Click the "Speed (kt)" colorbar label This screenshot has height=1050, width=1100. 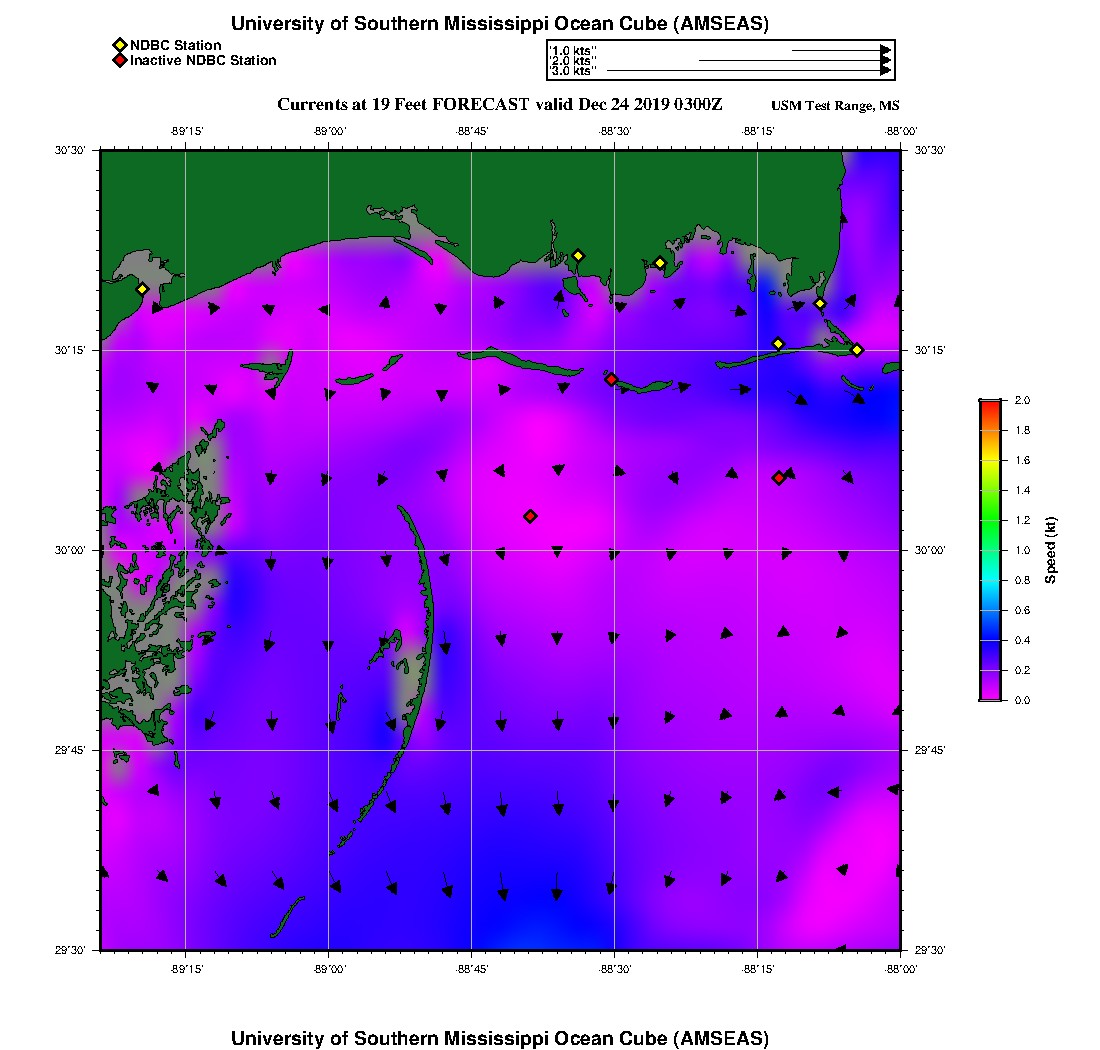(1051, 550)
